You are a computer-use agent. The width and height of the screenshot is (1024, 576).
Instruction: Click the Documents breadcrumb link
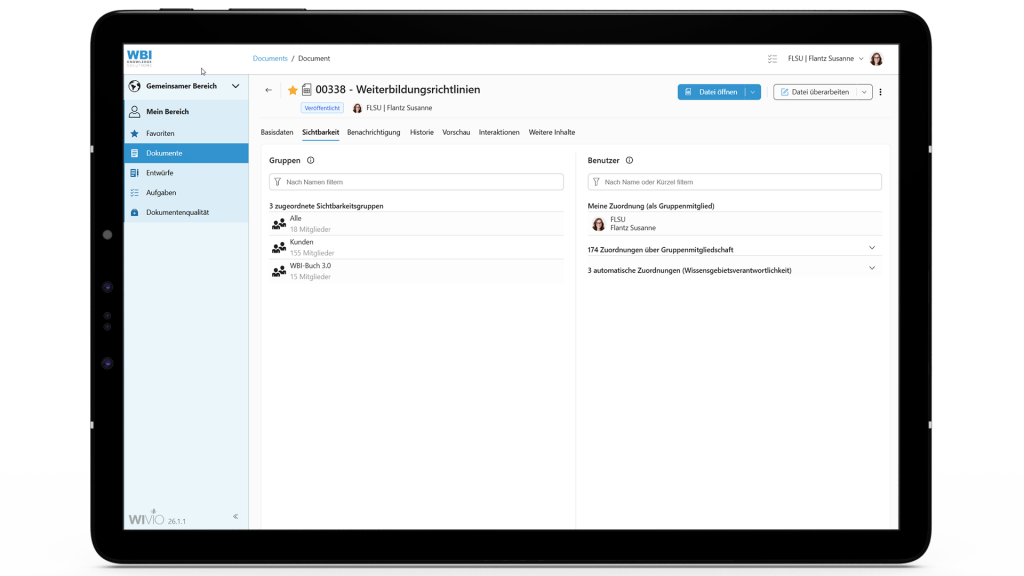coord(270,59)
